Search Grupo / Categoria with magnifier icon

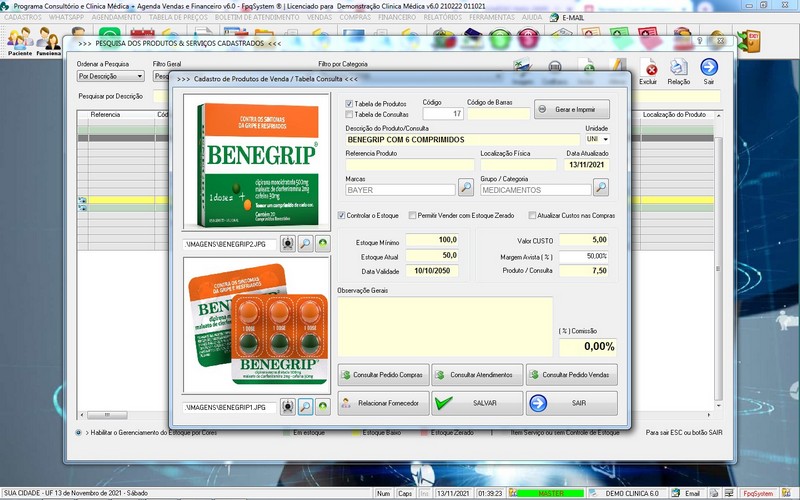pos(601,187)
